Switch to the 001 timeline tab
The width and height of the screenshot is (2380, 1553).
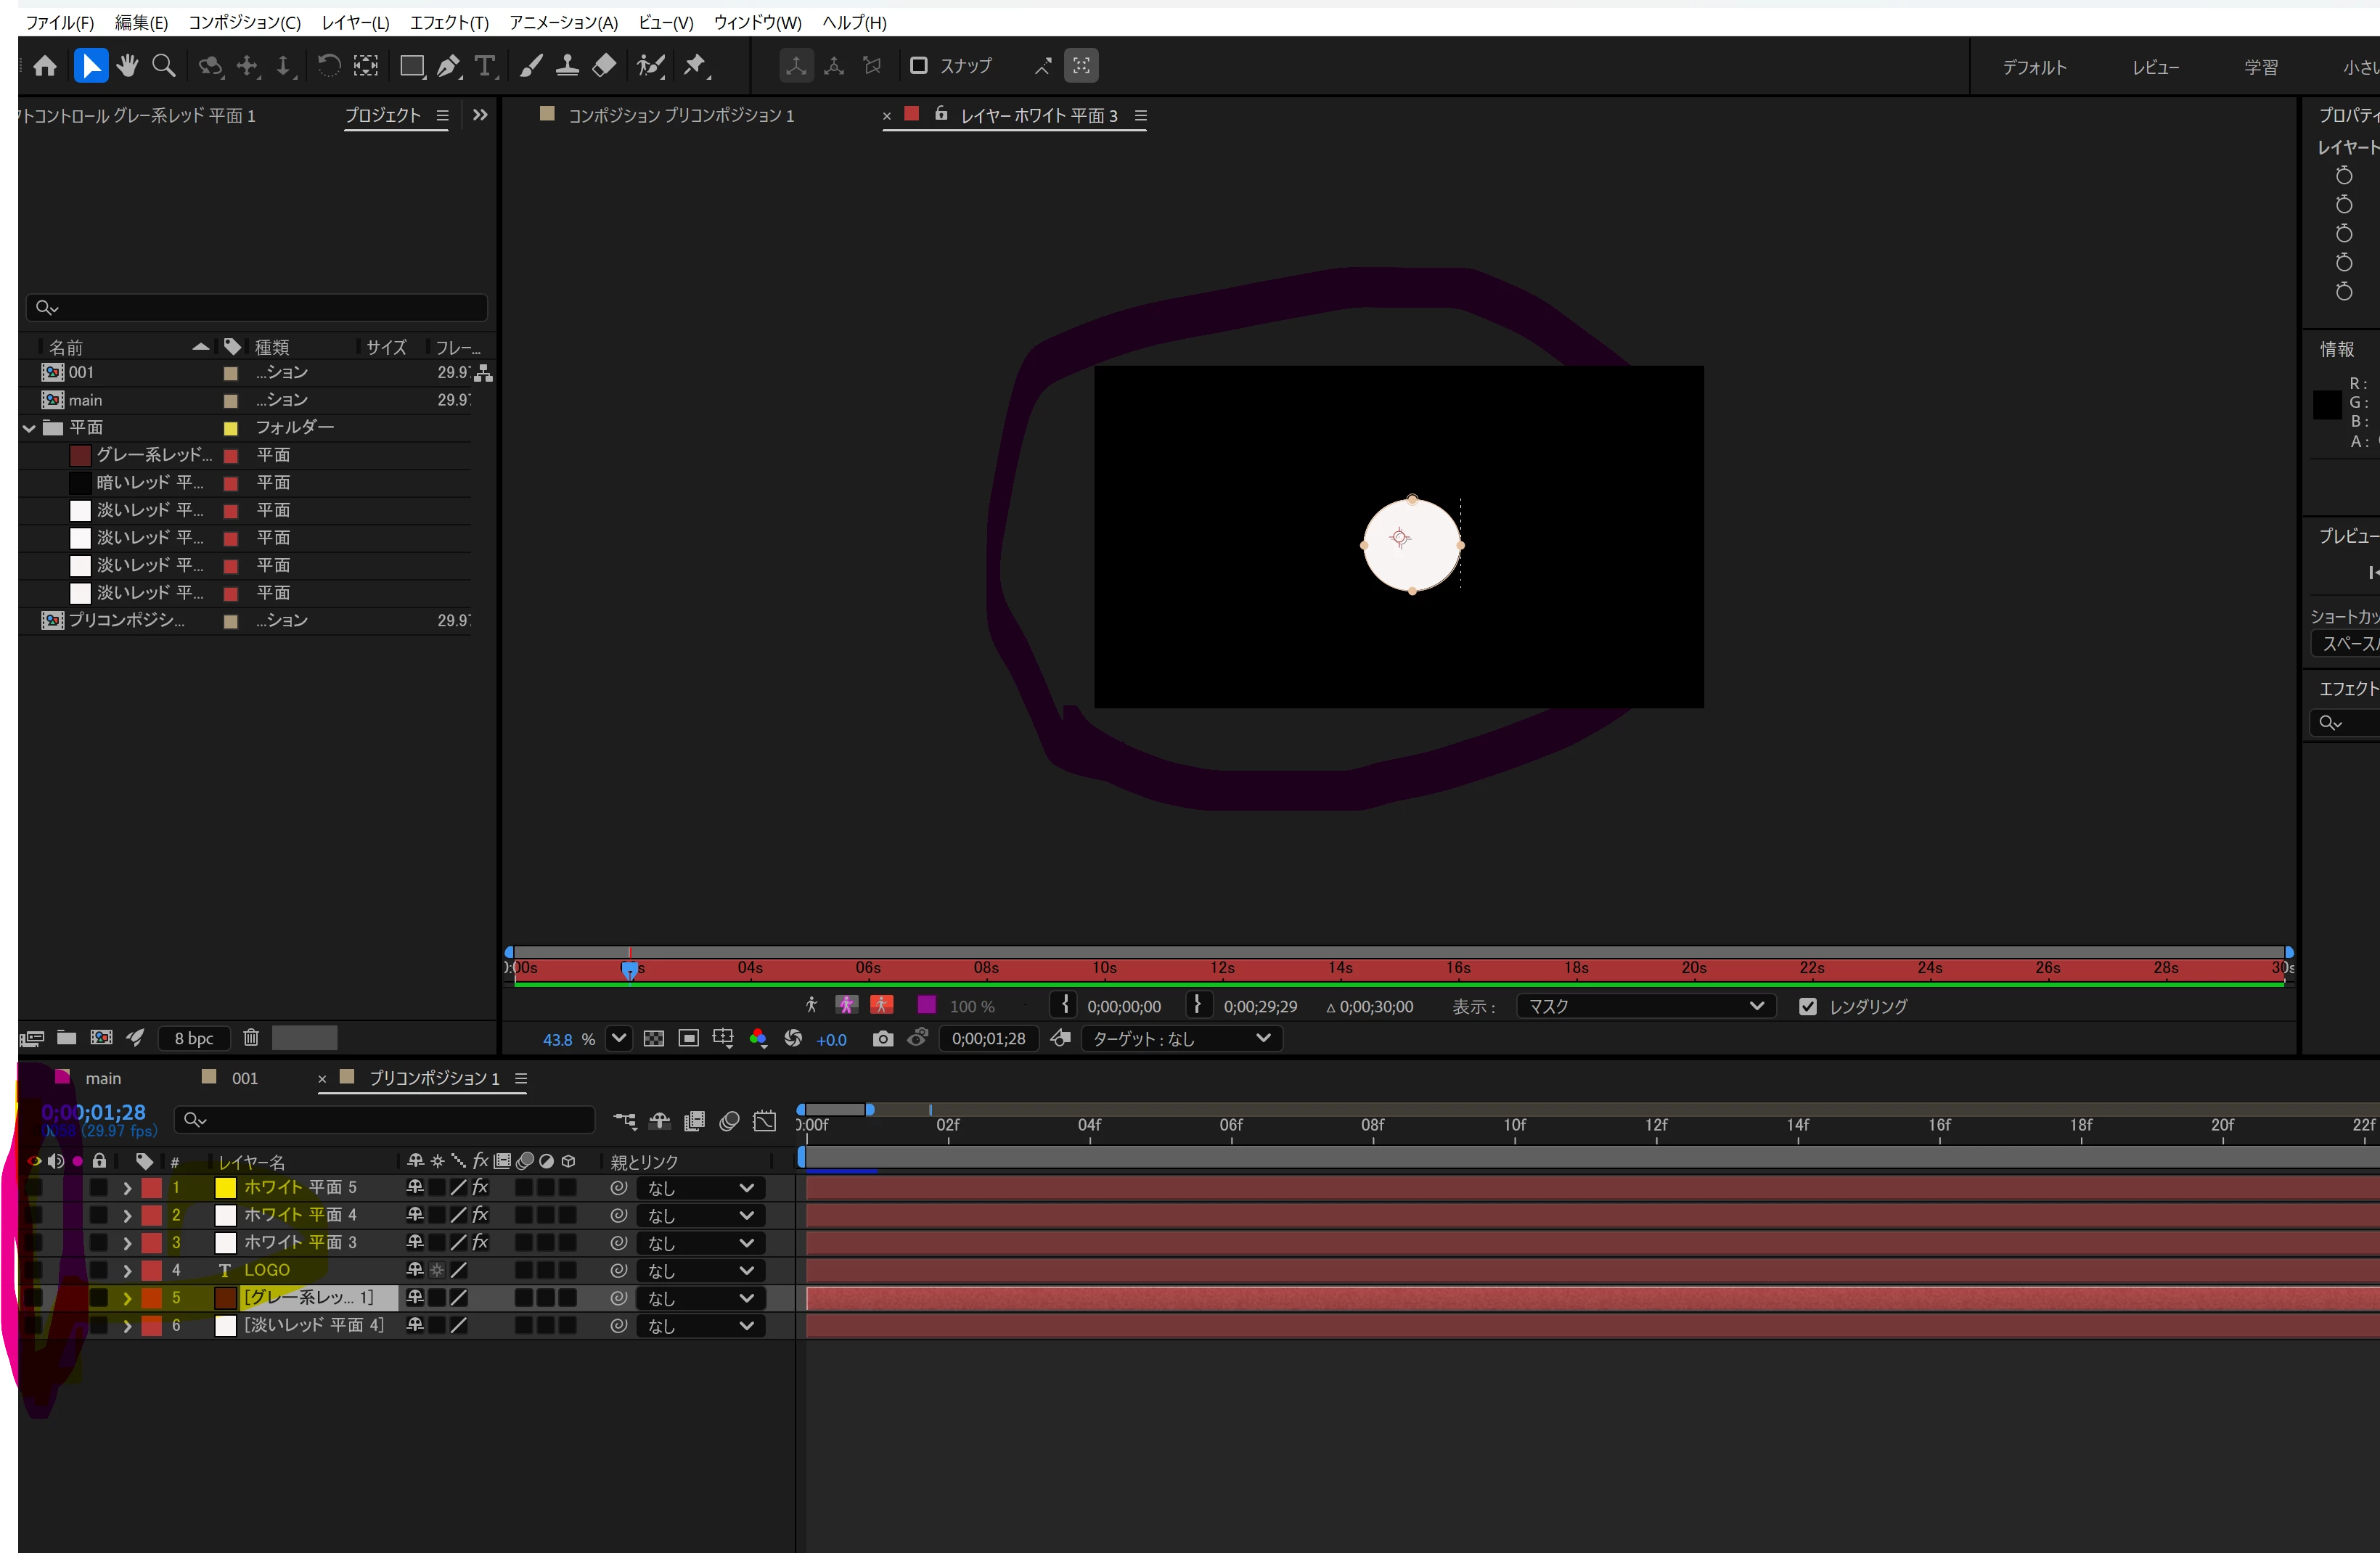tap(244, 1078)
